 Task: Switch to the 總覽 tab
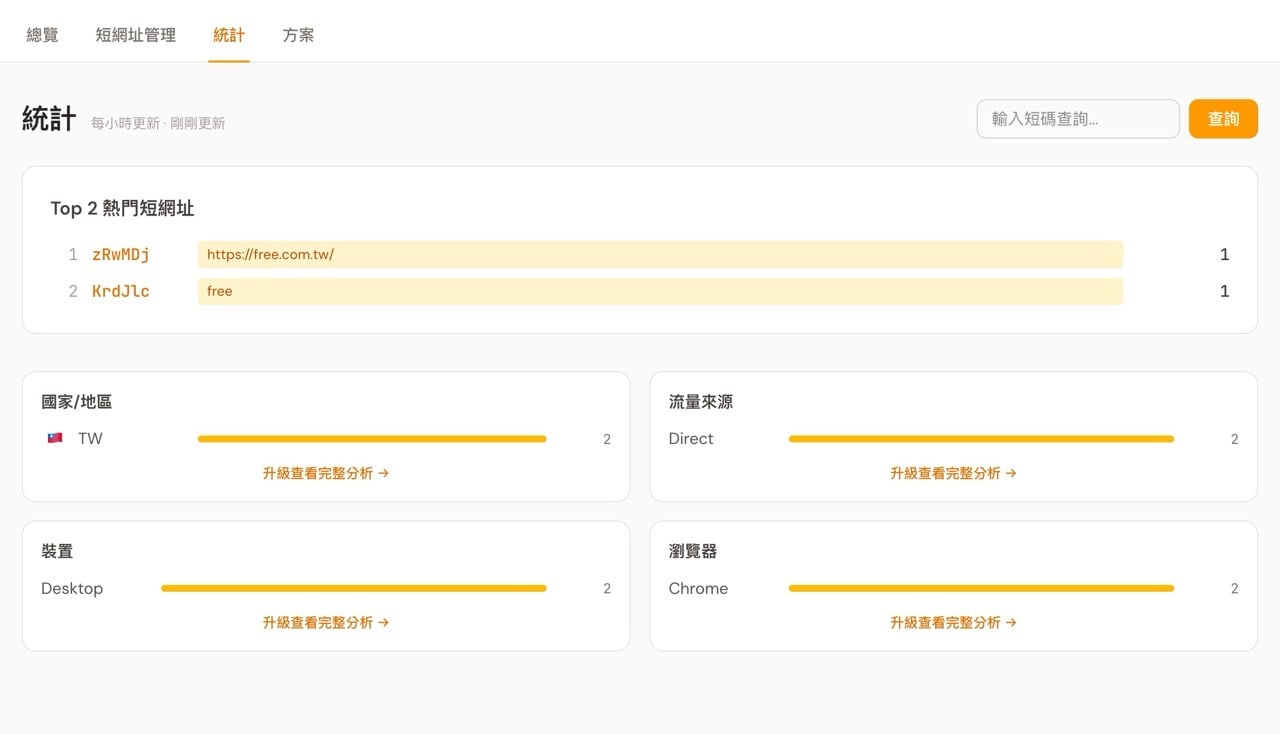(42, 35)
